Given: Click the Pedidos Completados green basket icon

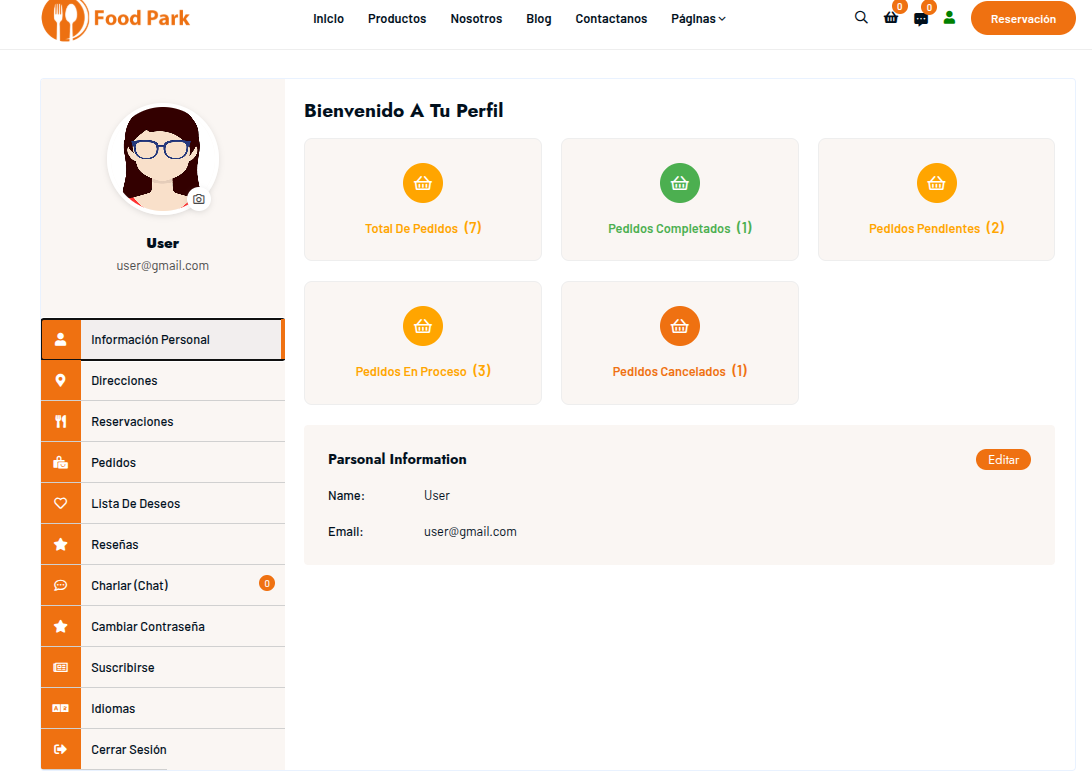Looking at the screenshot, I should (x=680, y=183).
